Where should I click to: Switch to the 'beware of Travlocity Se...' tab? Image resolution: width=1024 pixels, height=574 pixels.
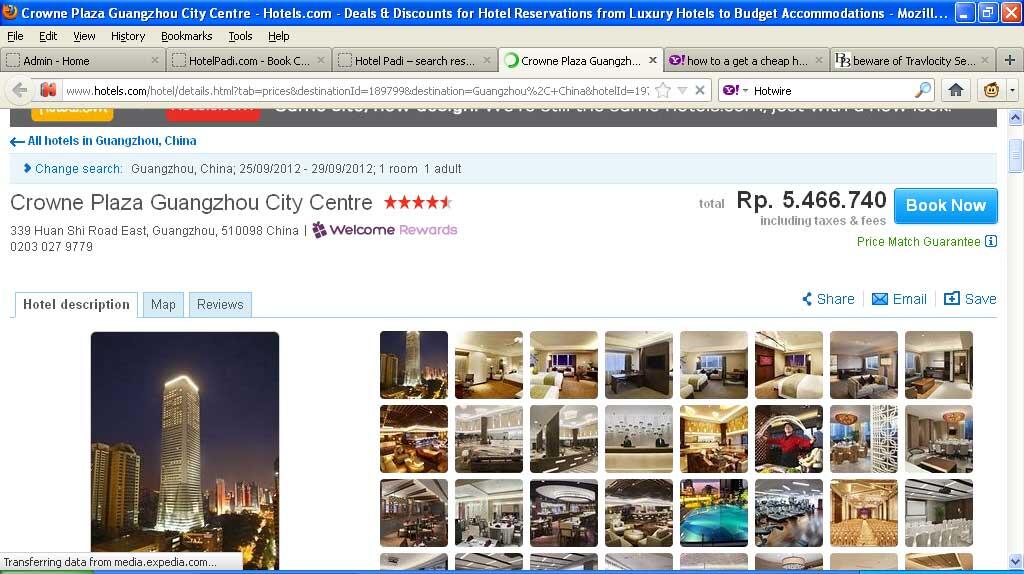912,60
